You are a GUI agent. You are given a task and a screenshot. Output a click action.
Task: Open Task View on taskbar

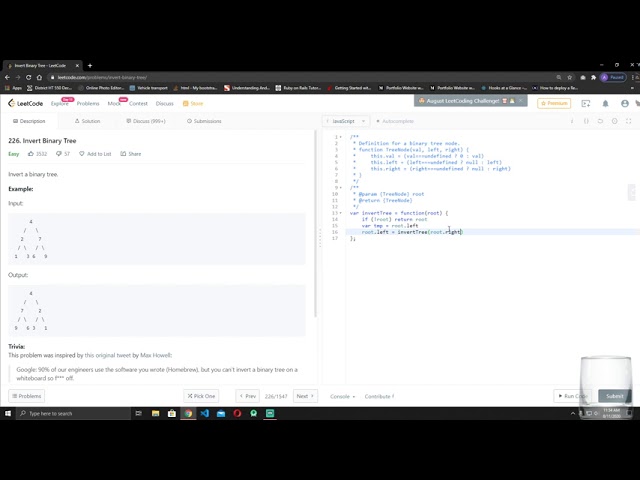click(x=138, y=413)
